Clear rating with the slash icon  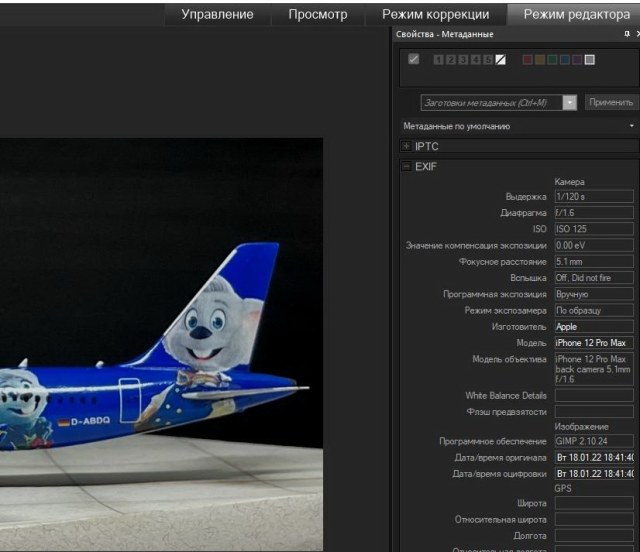[500, 60]
